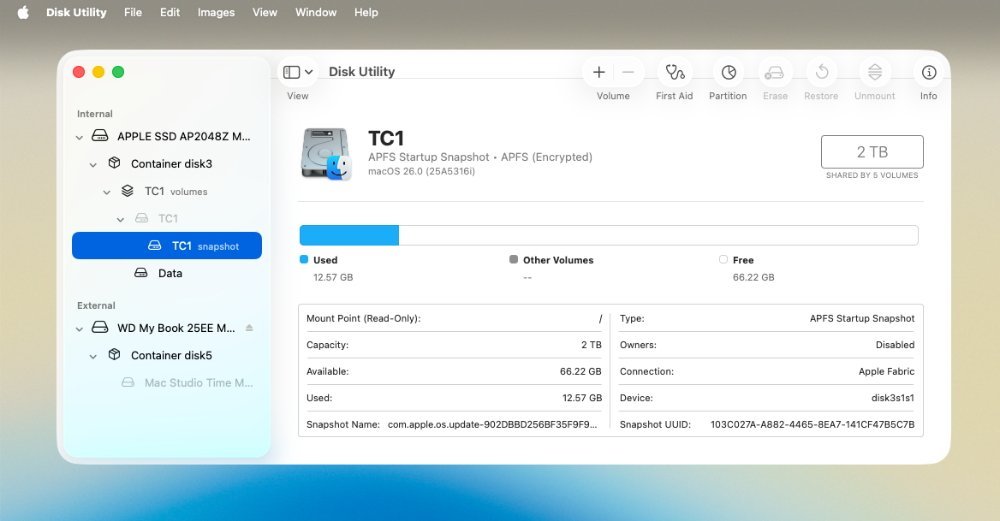This screenshot has width=1000, height=521.
Task: Click the Restore toolbar icon
Action: coord(821,72)
